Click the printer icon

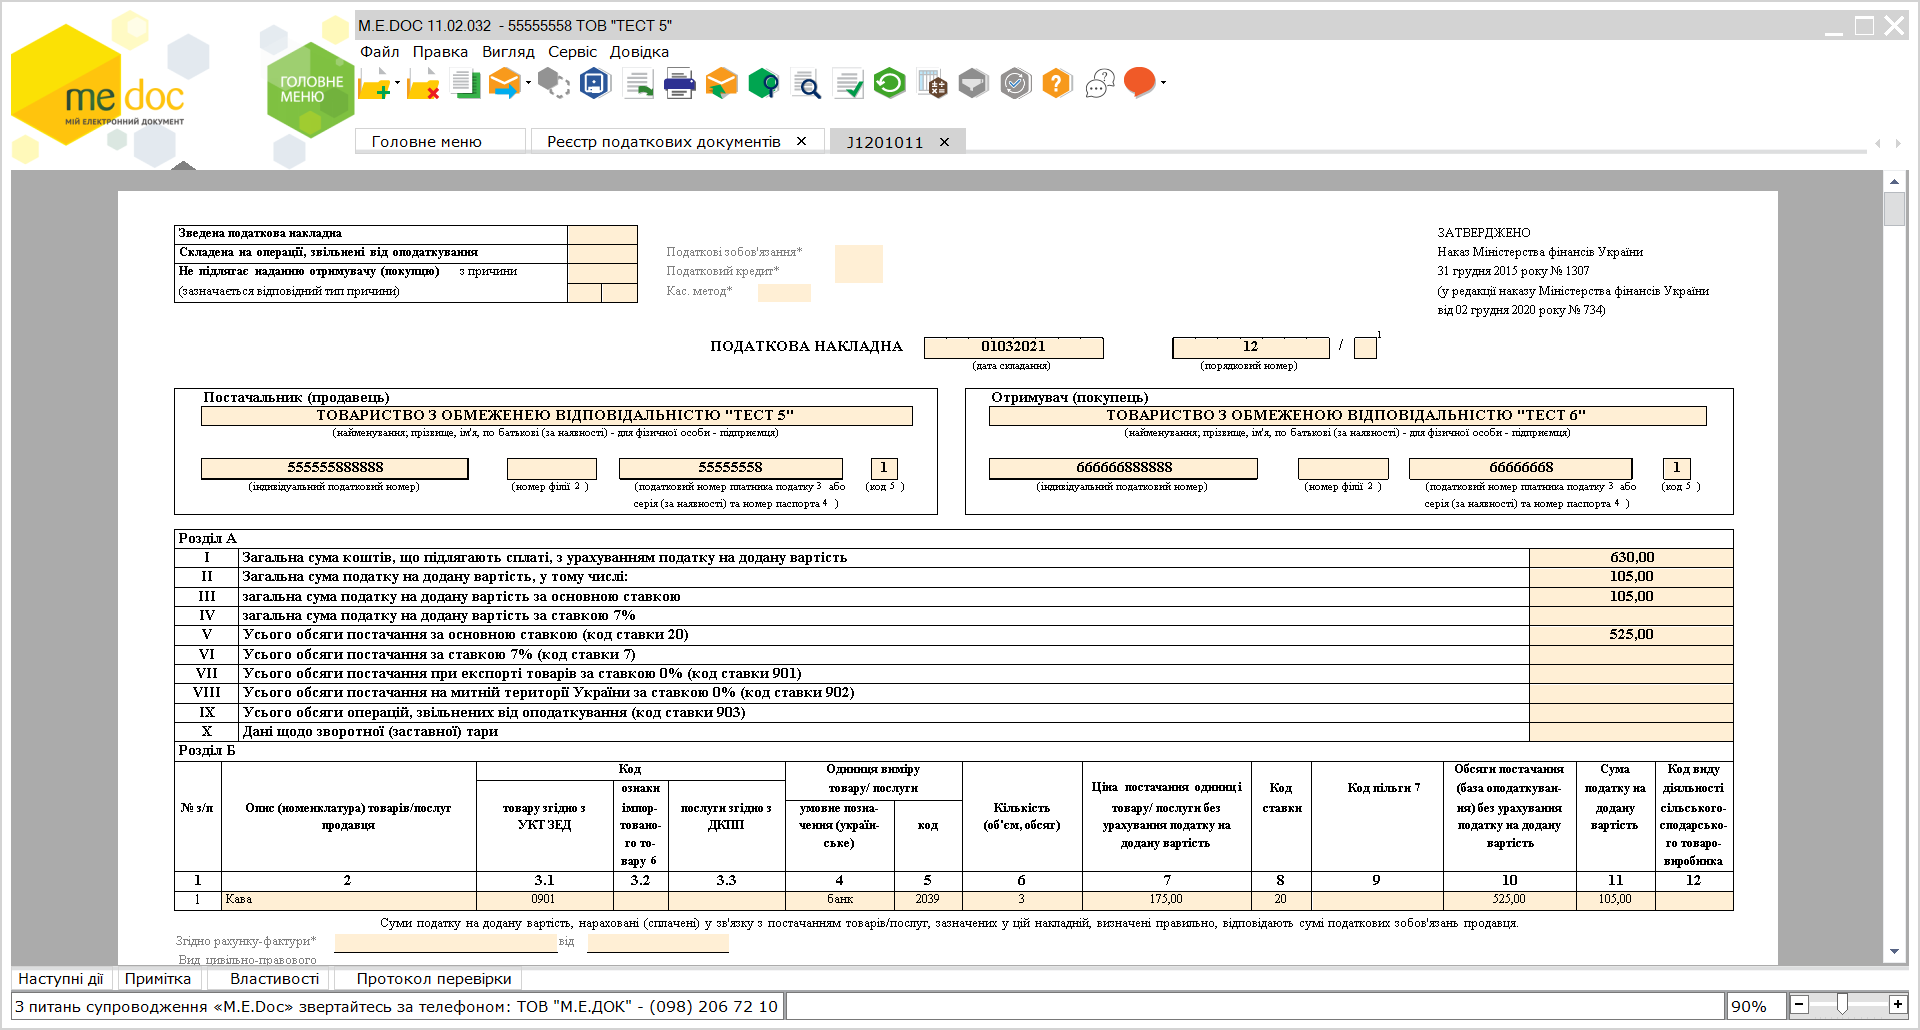click(x=679, y=84)
